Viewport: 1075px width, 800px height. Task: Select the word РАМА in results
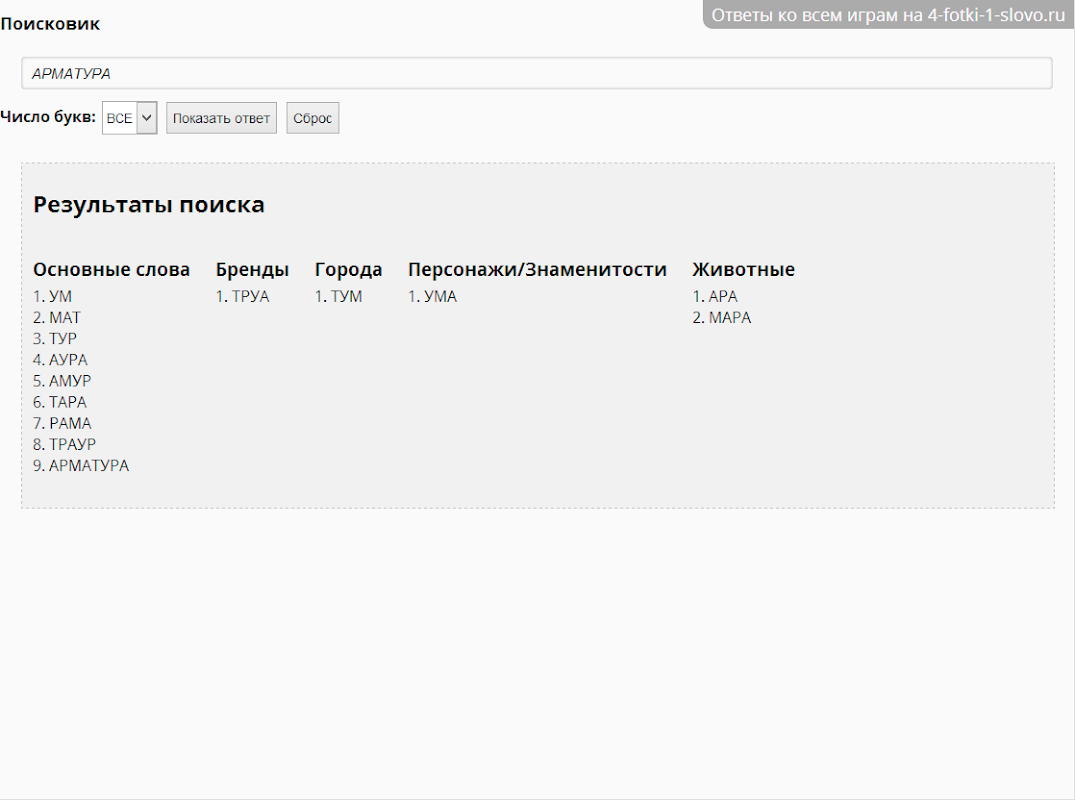(70, 423)
